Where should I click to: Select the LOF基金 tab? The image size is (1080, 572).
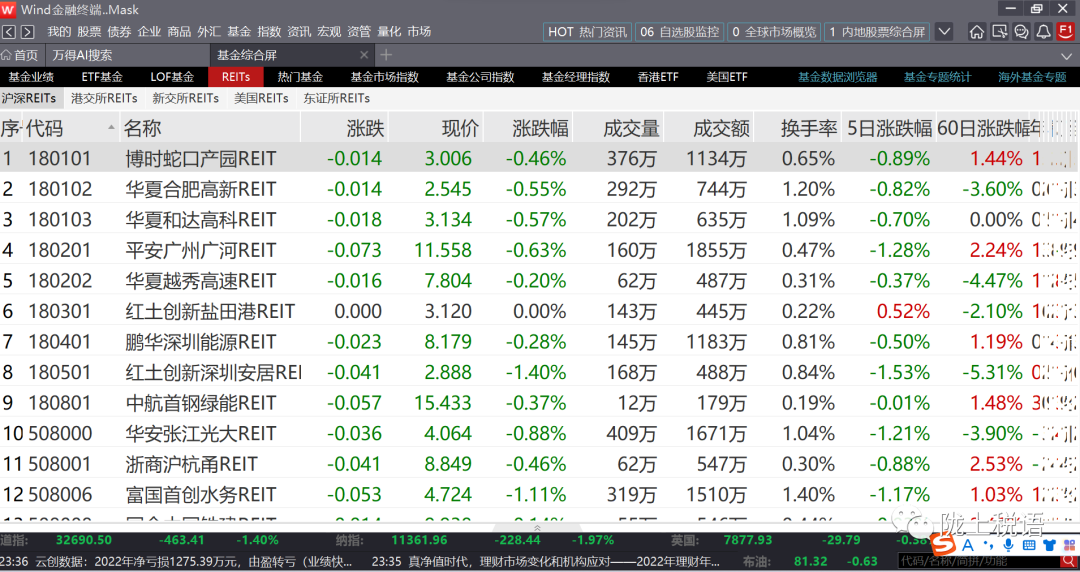[x=172, y=77]
